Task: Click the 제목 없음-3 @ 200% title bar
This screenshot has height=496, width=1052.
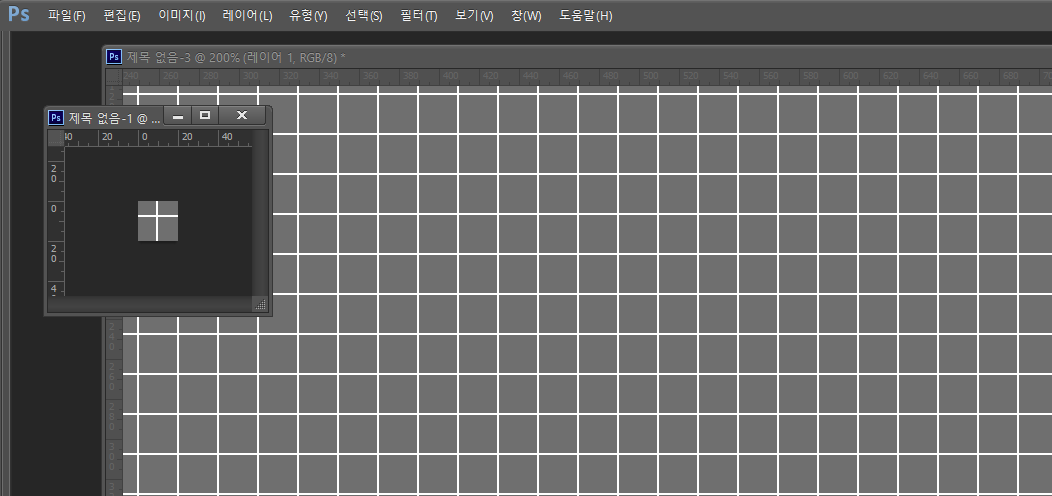Action: point(577,57)
